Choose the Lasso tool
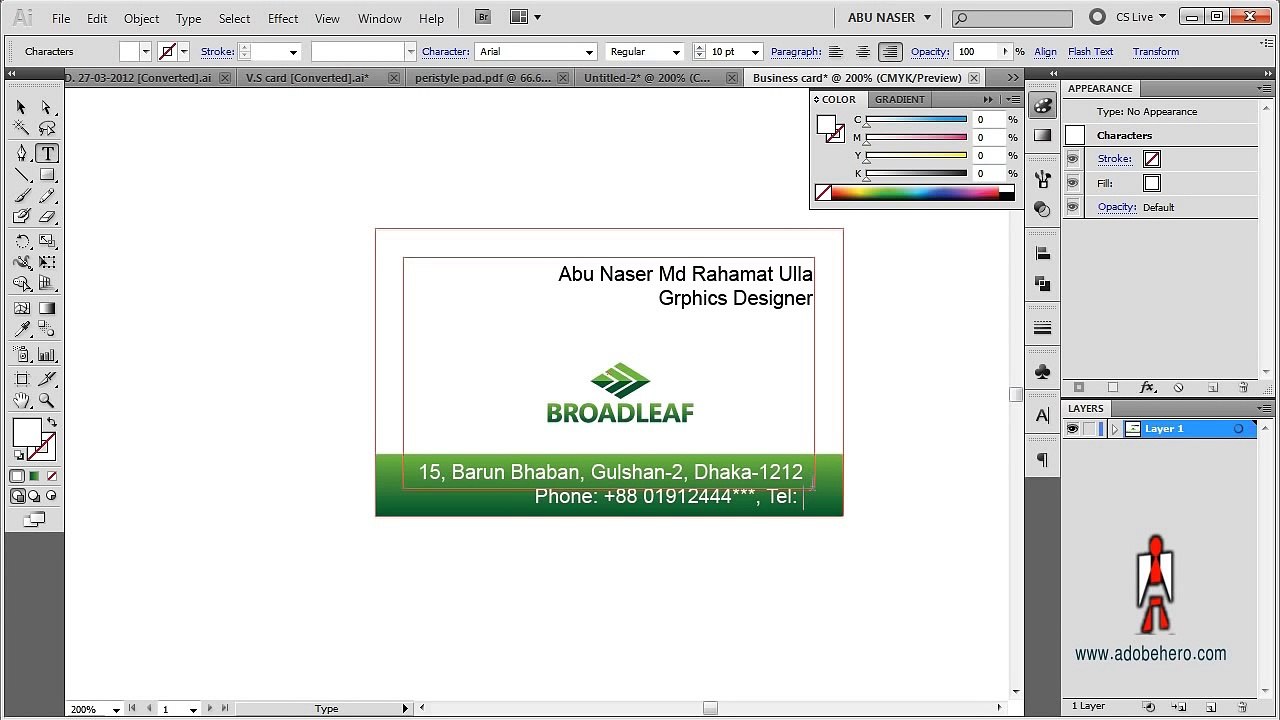Screen dimensions: 1280x720 tap(46, 129)
